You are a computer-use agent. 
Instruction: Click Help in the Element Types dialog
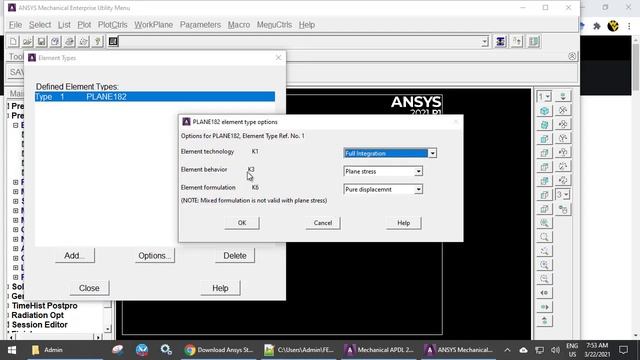pos(220,288)
